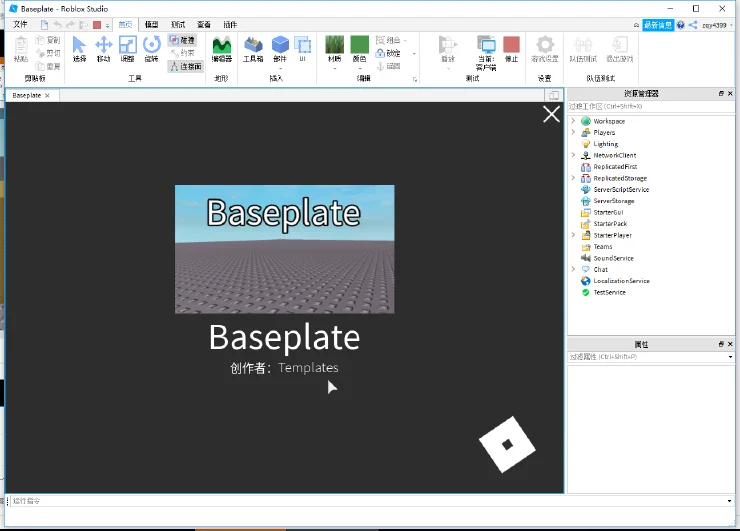740x531 pixels.
Task: Select SoundService in the explorer
Action: (x=614, y=258)
